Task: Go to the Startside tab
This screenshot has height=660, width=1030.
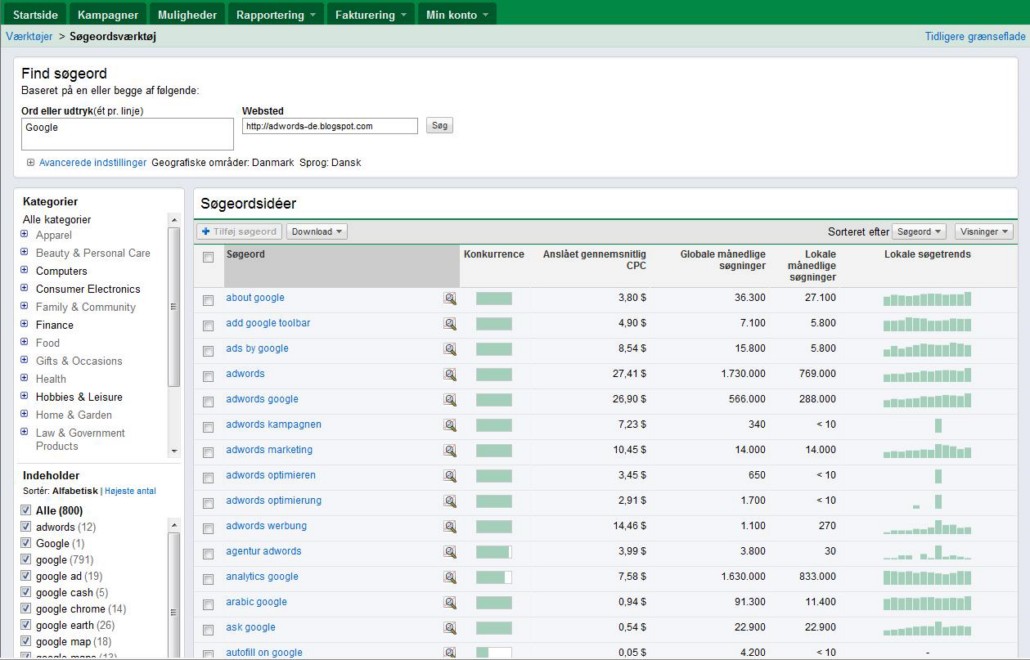Action: [x=35, y=14]
